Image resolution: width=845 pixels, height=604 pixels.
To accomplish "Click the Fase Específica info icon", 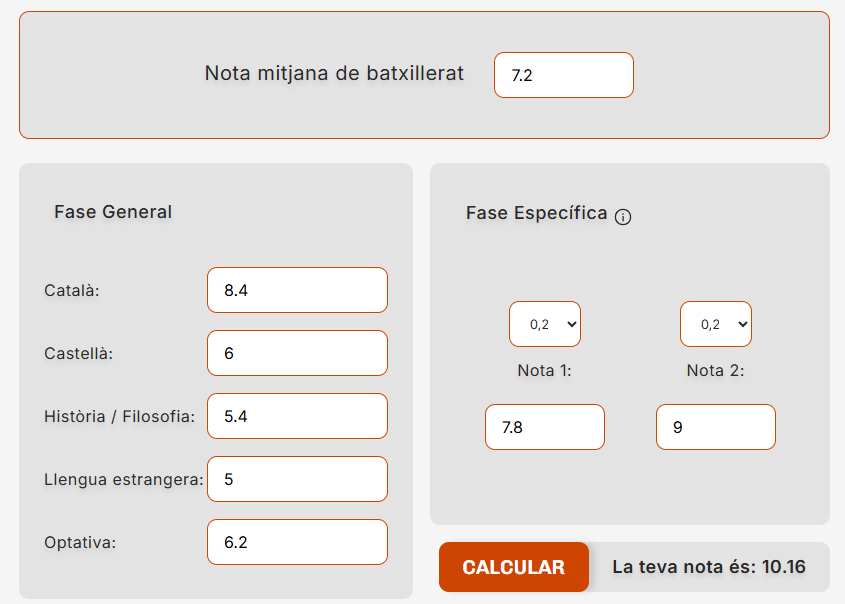I will click(x=623, y=217).
